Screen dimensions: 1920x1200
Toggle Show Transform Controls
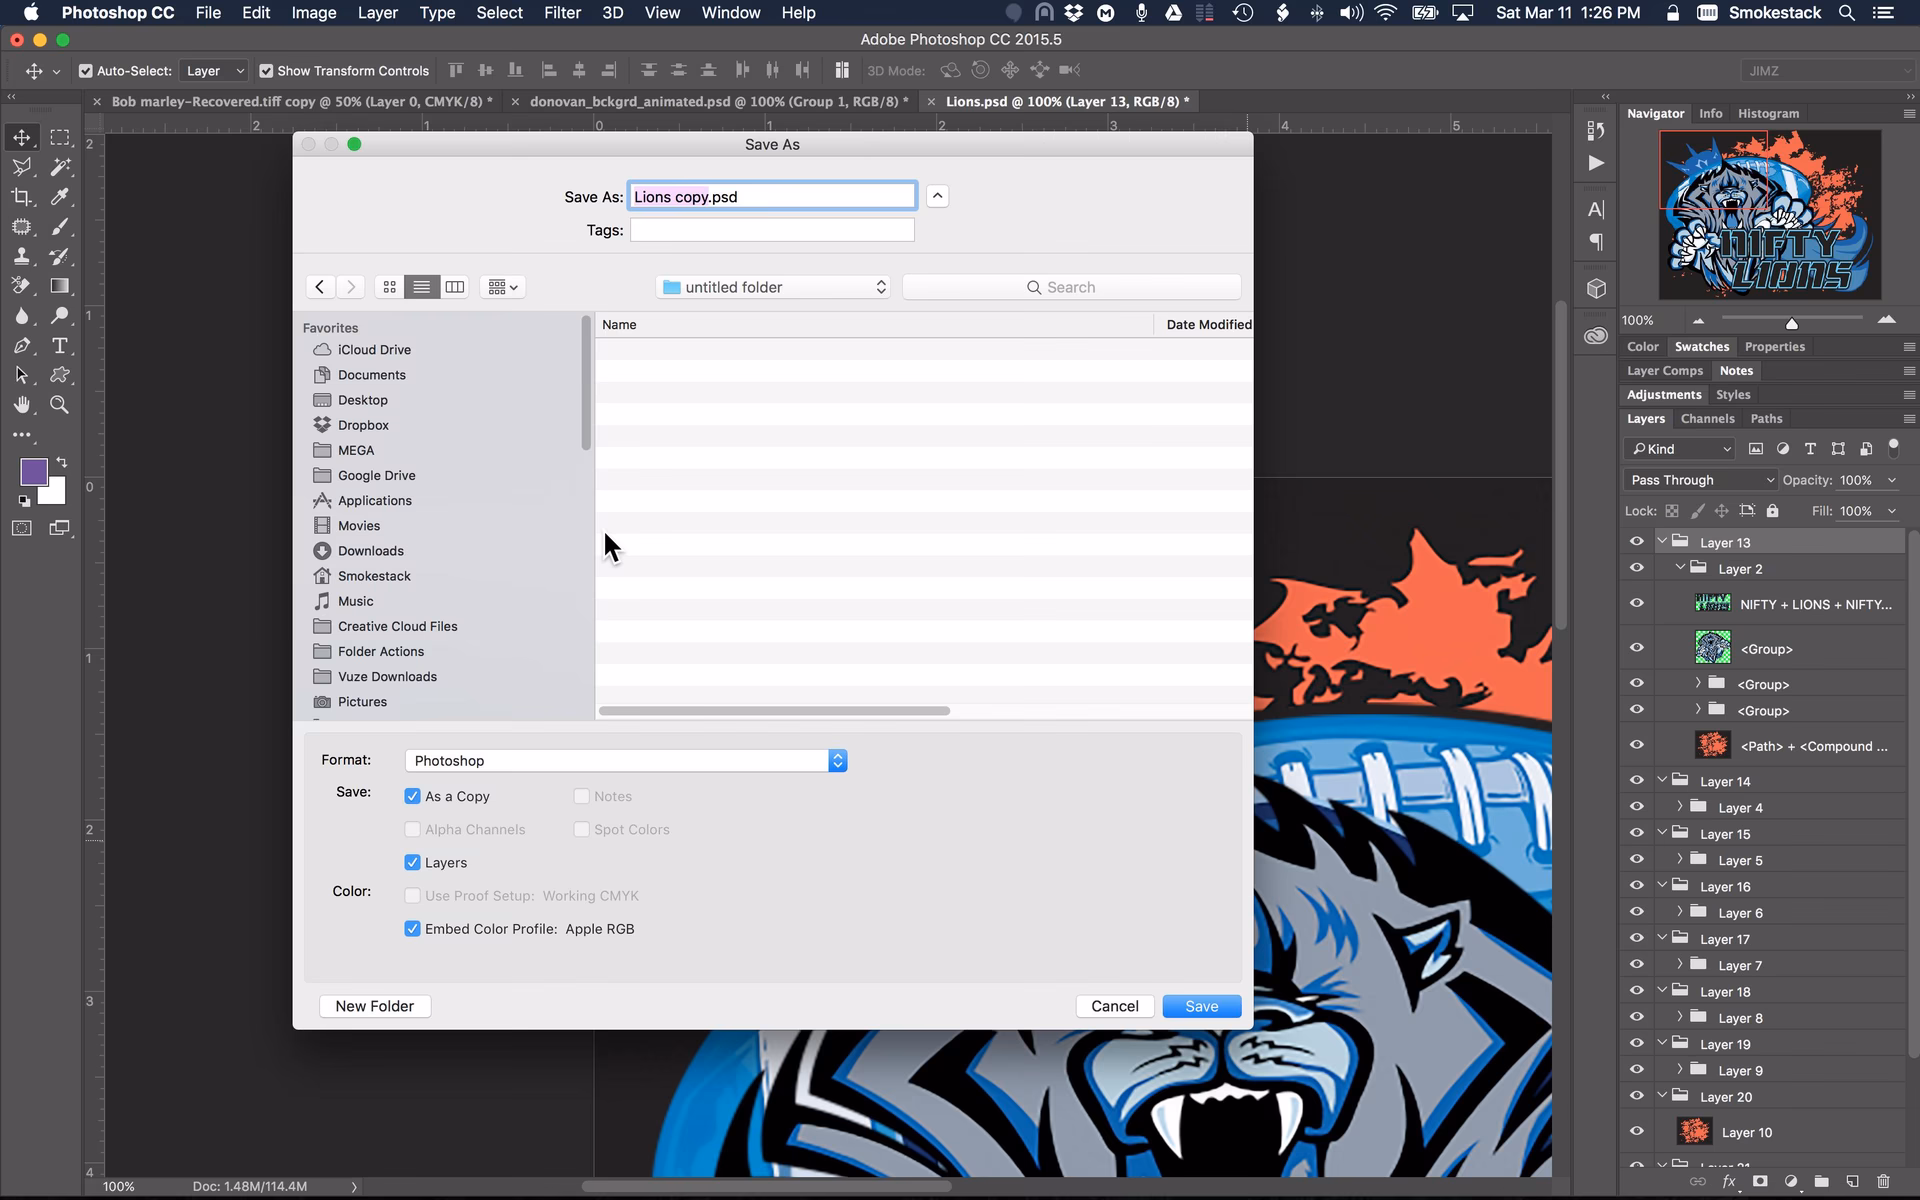pyautogui.click(x=266, y=71)
